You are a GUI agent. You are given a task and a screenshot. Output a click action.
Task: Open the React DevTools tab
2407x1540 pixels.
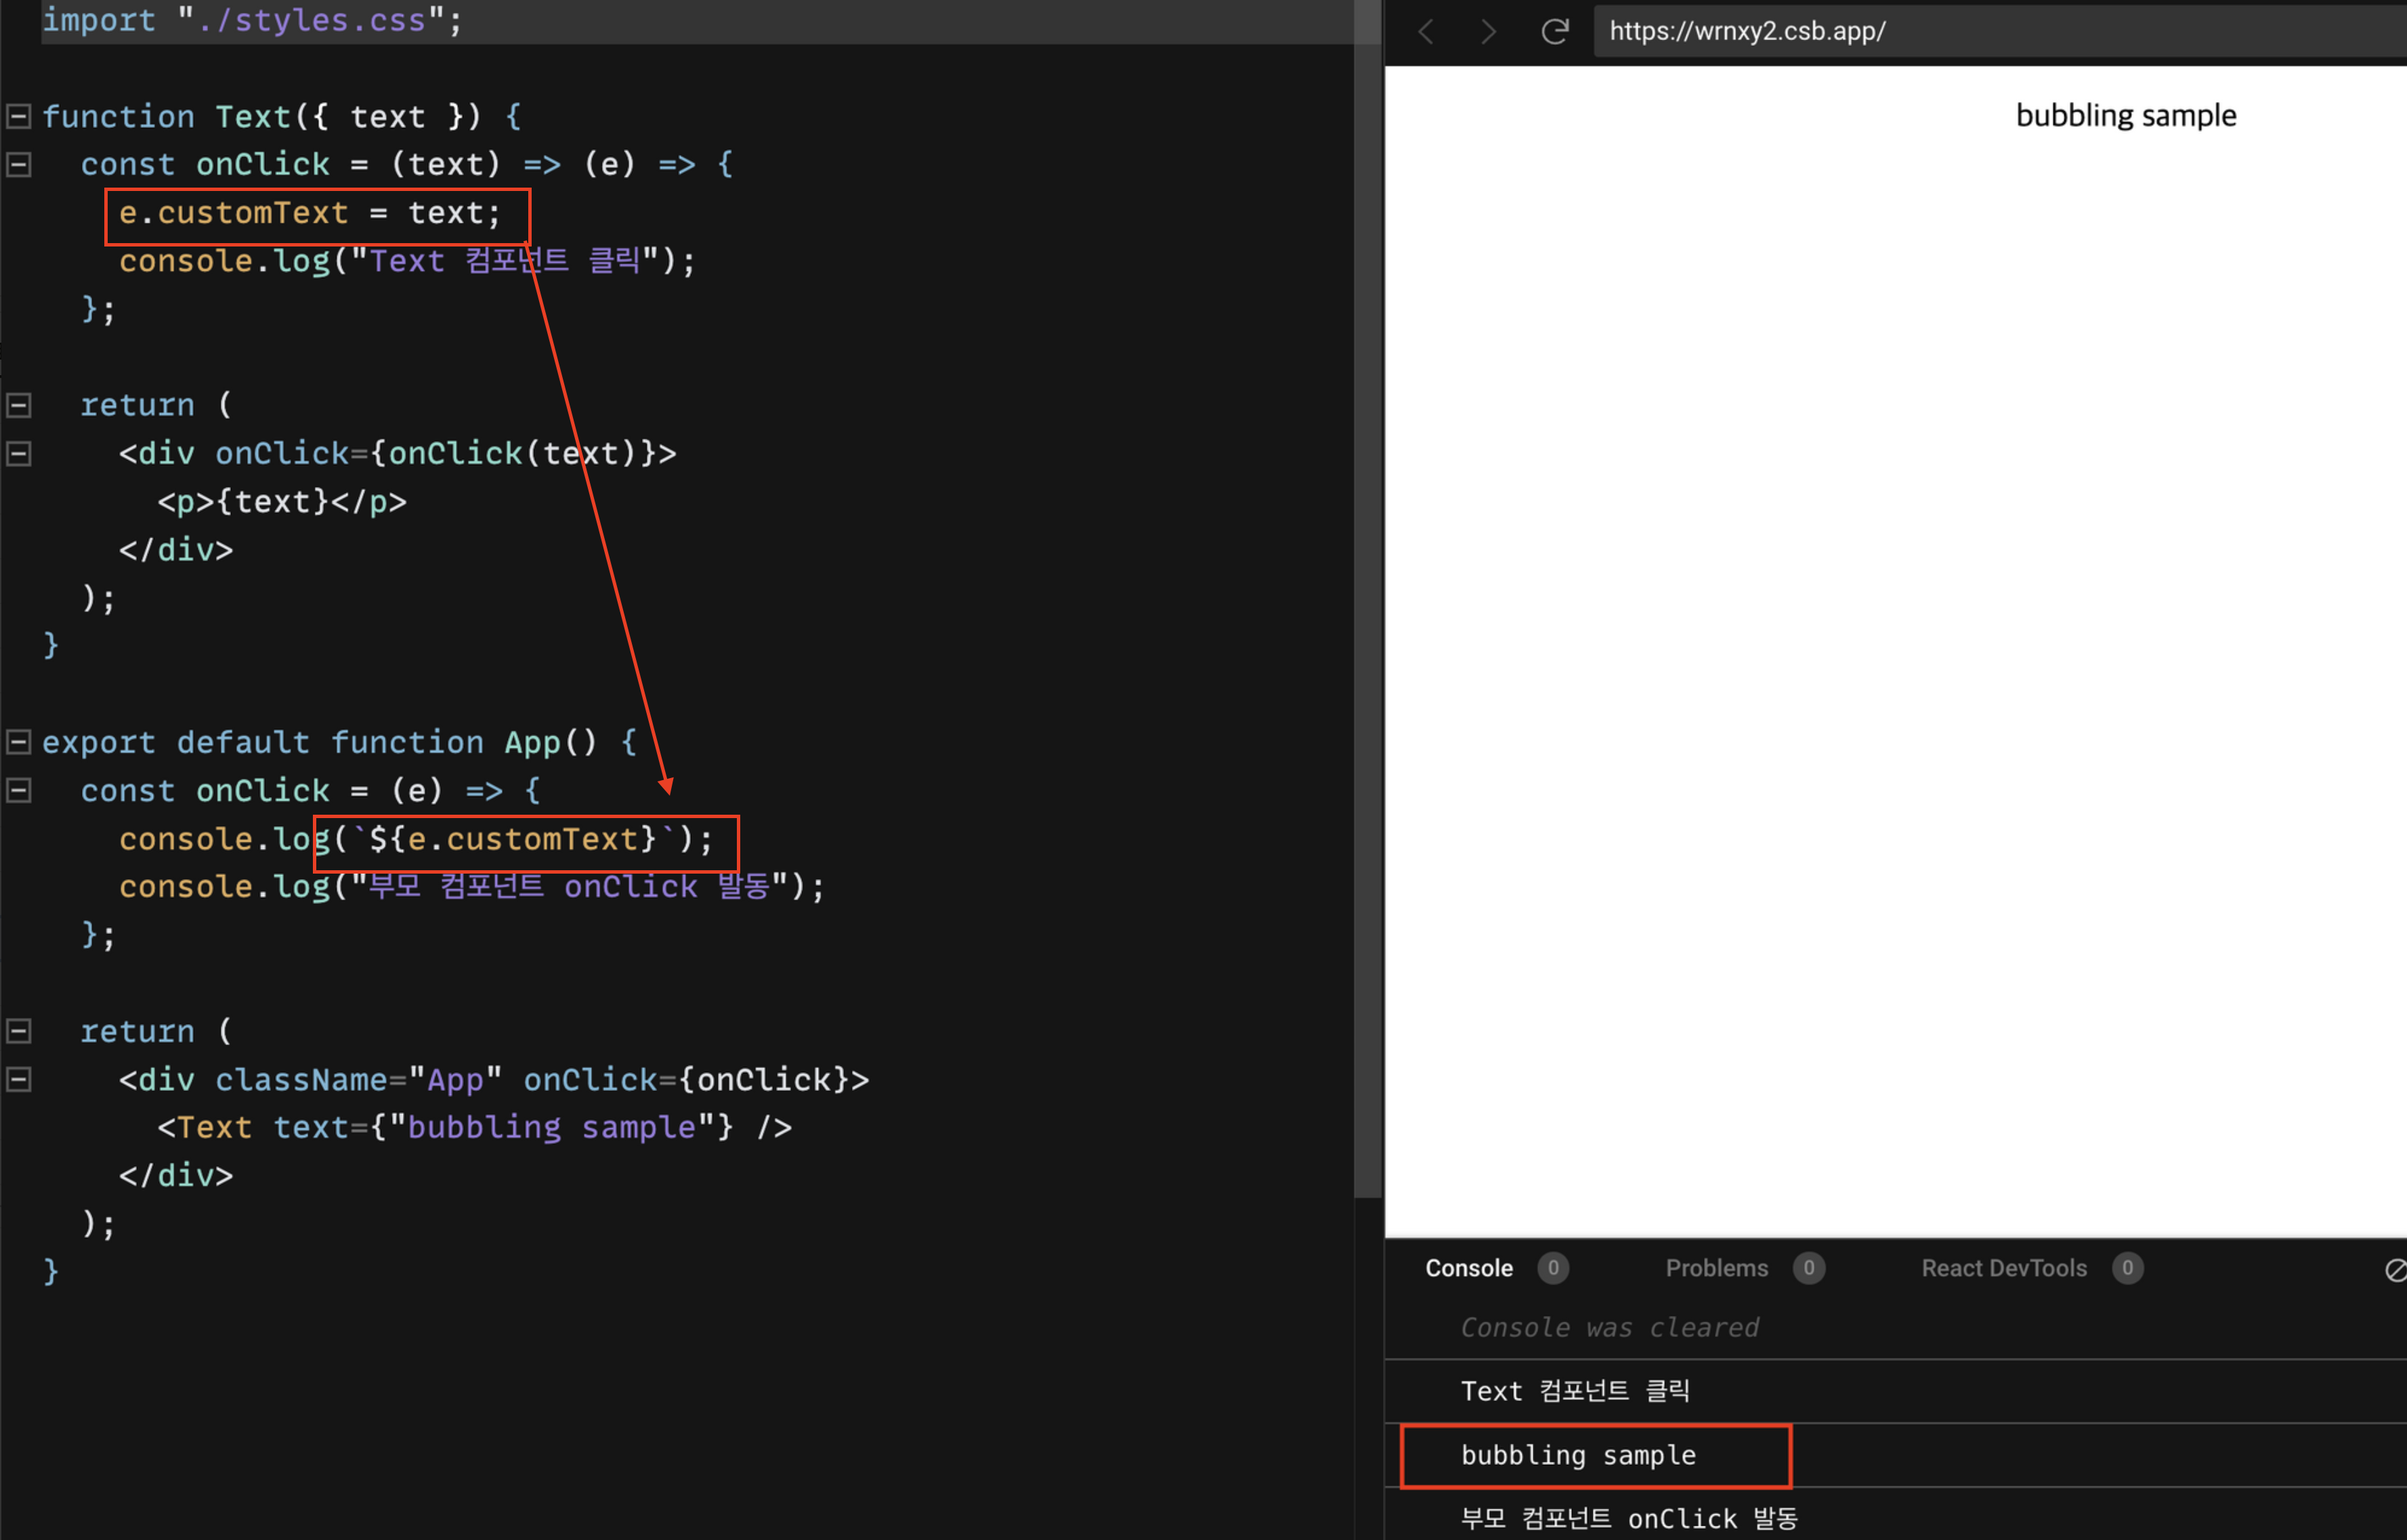pos(2003,1268)
